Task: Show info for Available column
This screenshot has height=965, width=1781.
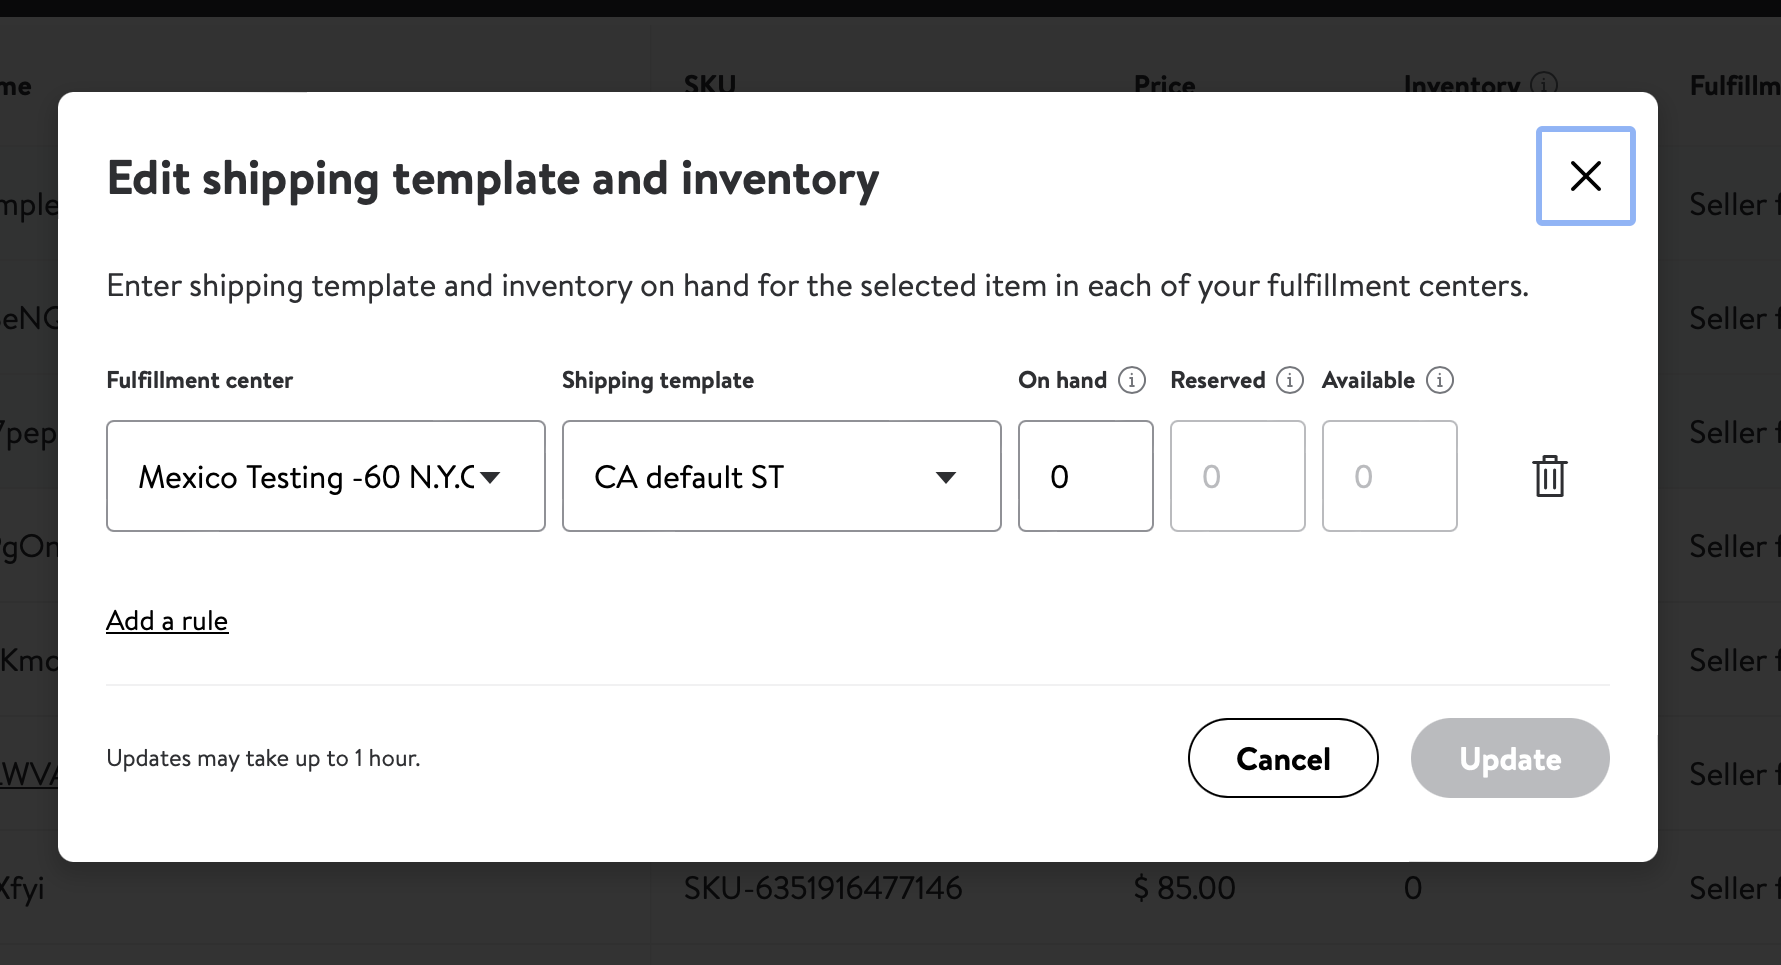Action: pos(1439,380)
